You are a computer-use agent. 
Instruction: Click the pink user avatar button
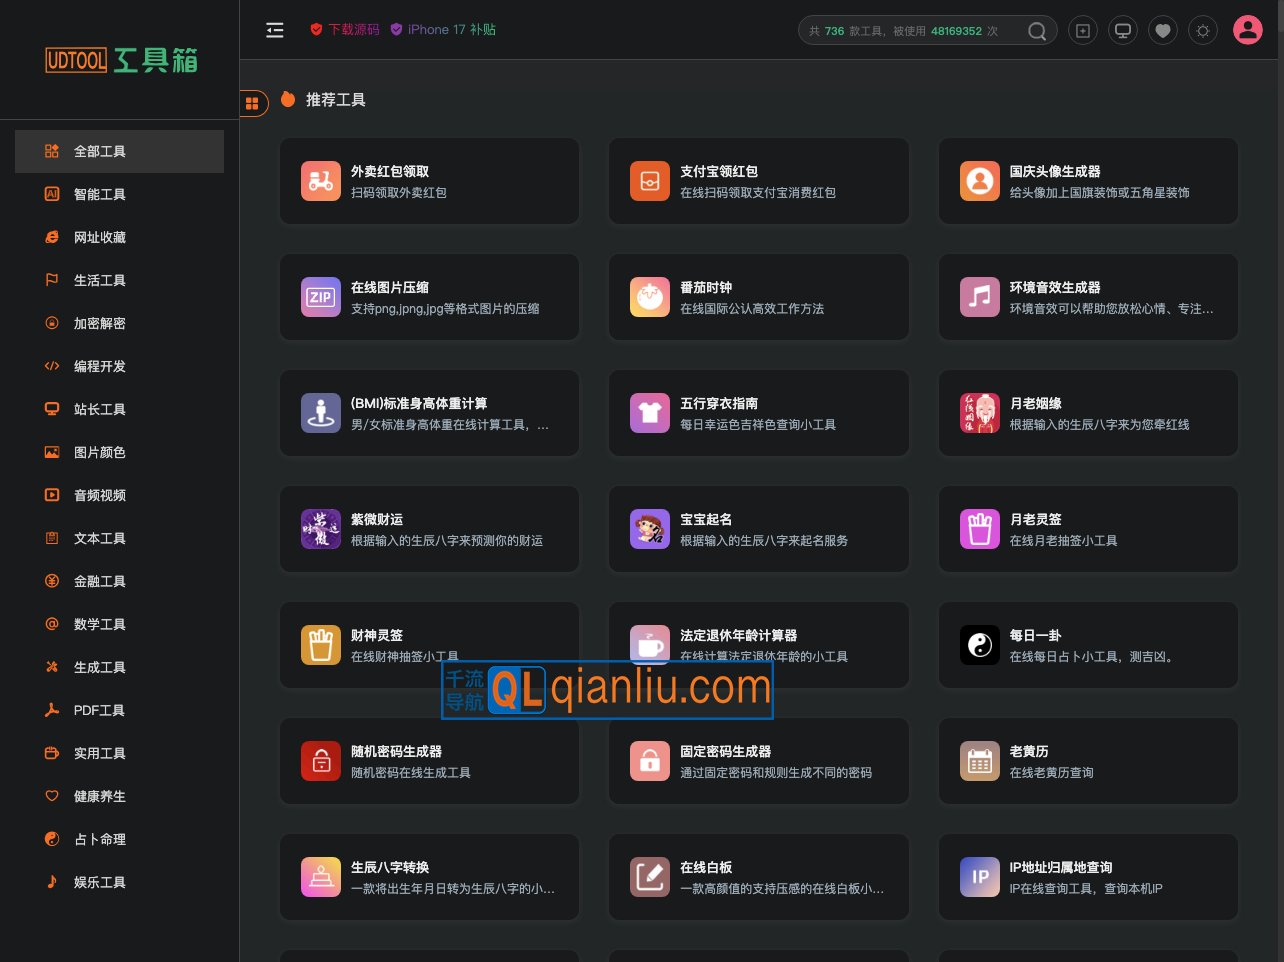pos(1247,30)
